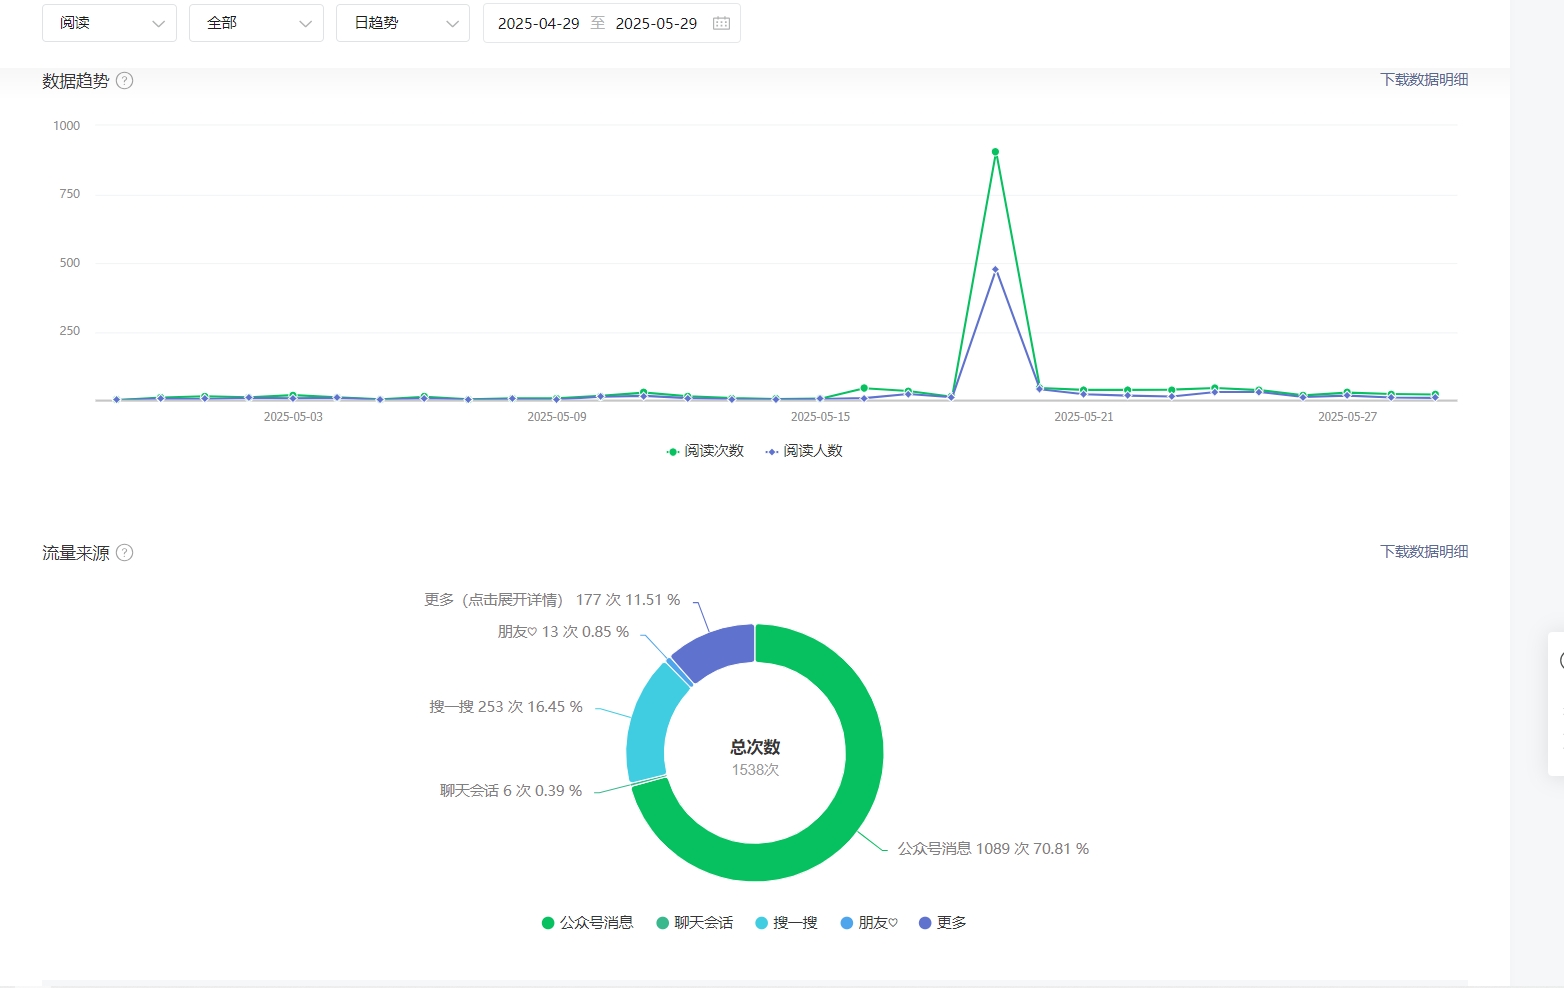
Task: Click help icon beside 流量来源 title
Action: coord(125,553)
